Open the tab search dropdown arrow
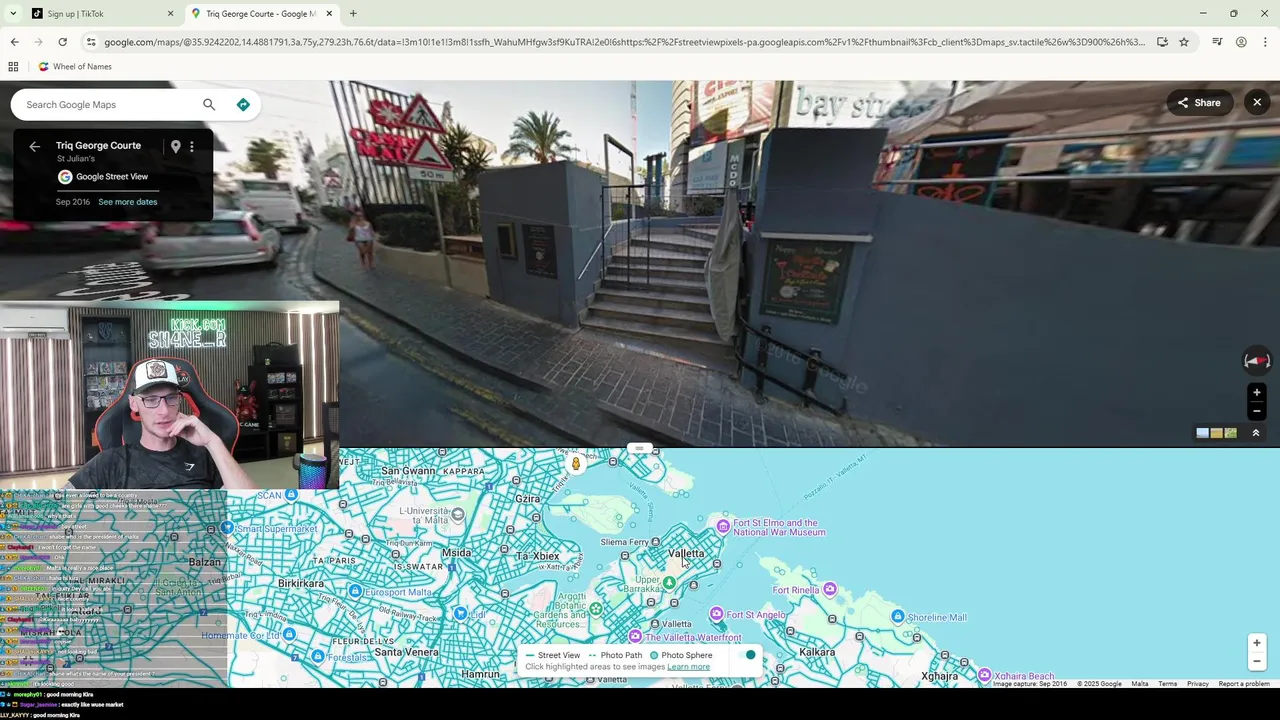 click(12, 14)
